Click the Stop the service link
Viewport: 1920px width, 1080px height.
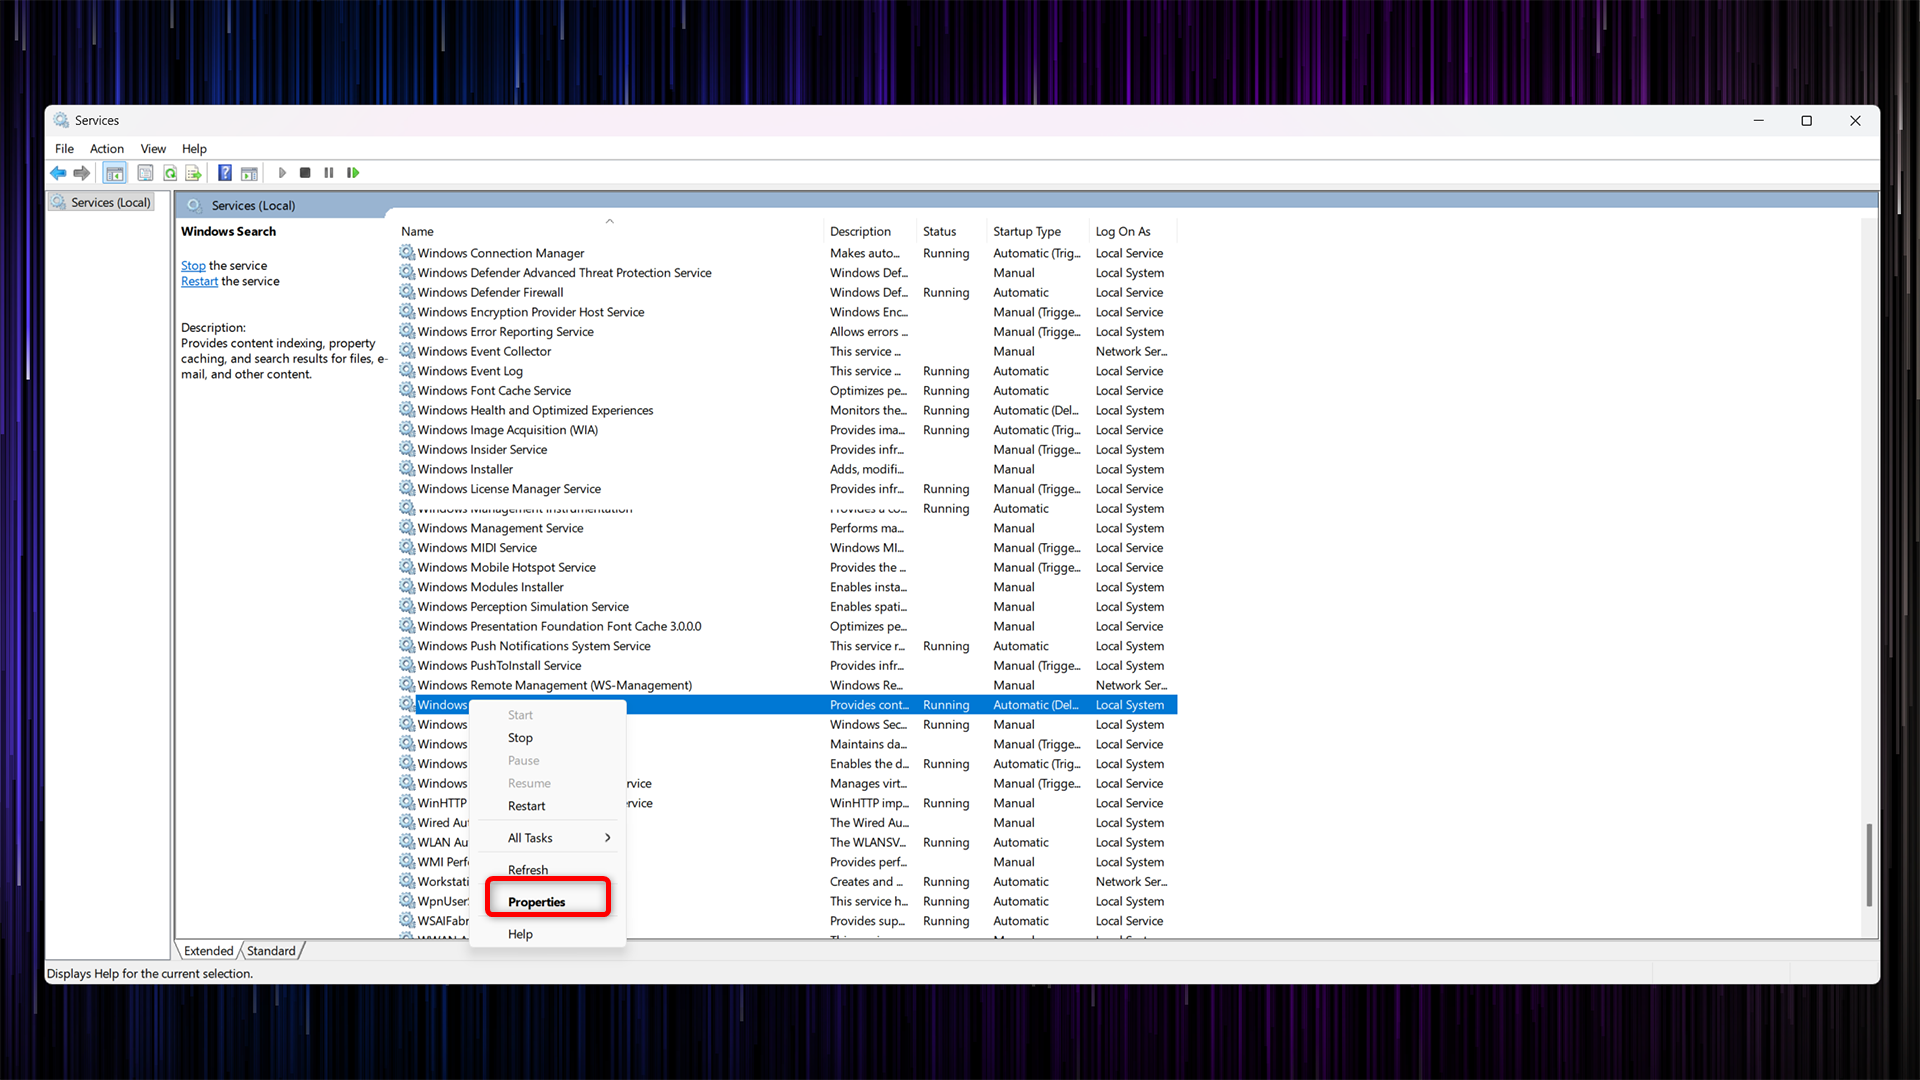point(193,266)
